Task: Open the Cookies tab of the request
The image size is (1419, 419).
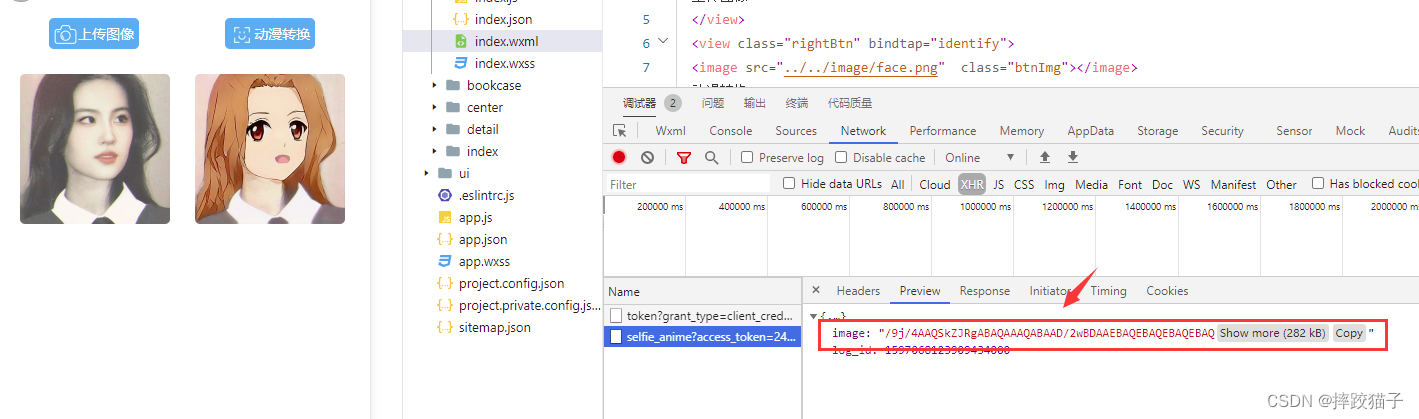Action: click(x=1167, y=291)
